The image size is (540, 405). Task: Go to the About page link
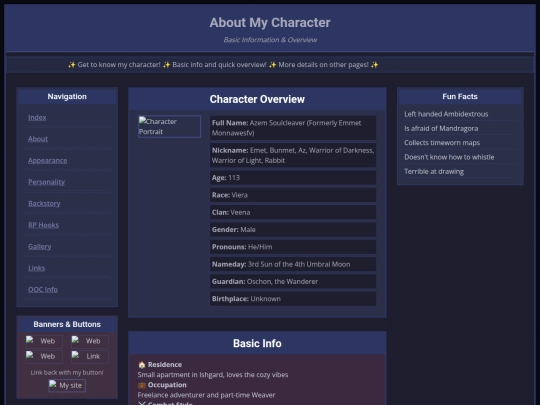coord(38,139)
